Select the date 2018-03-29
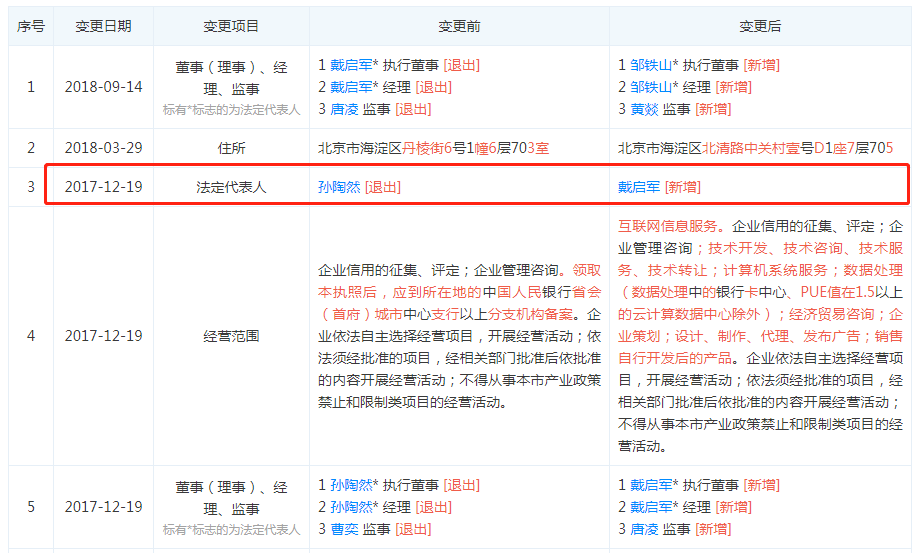 click(x=103, y=148)
